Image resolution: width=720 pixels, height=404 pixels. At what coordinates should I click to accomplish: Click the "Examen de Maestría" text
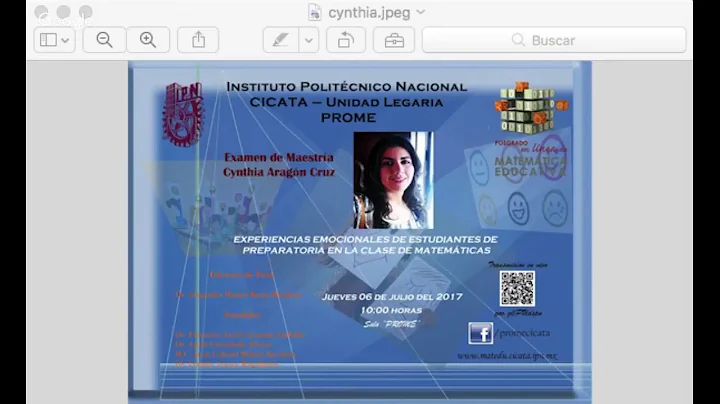(279, 157)
